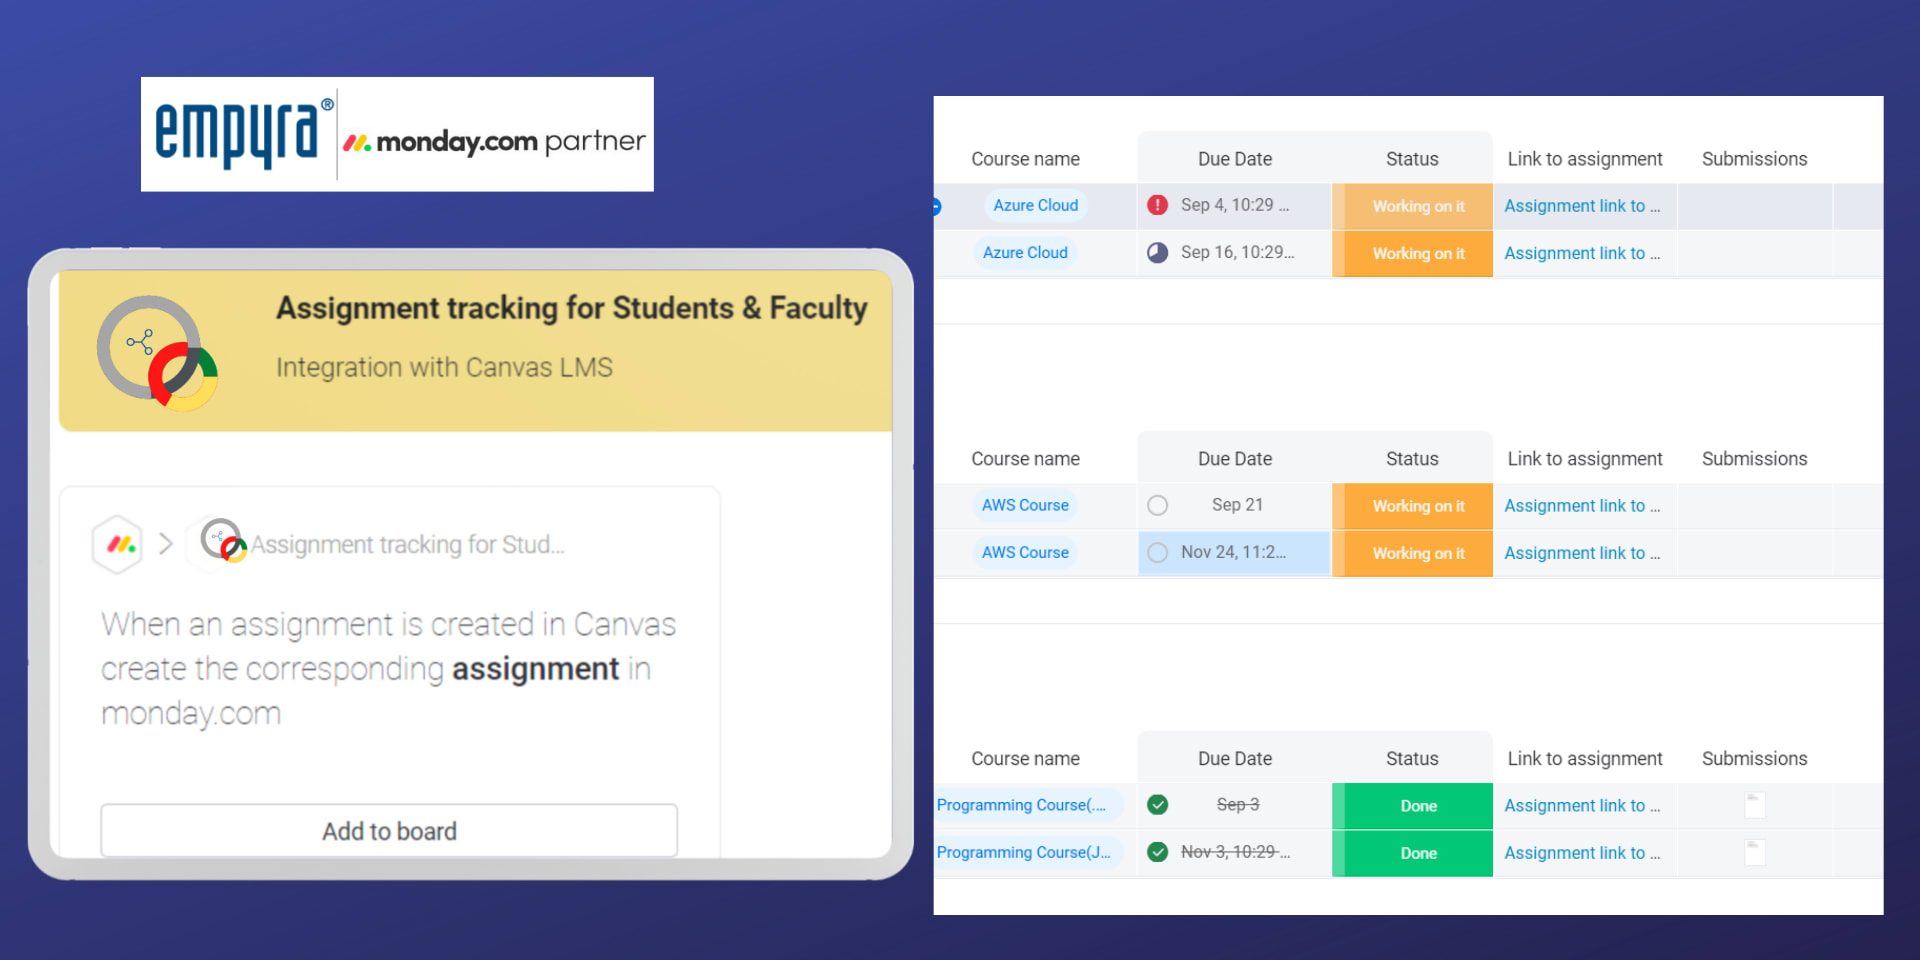Viewport: 1920px width, 960px height.
Task: Click the Assignment tracking app icon in breadcrumb
Action: pos(223,541)
